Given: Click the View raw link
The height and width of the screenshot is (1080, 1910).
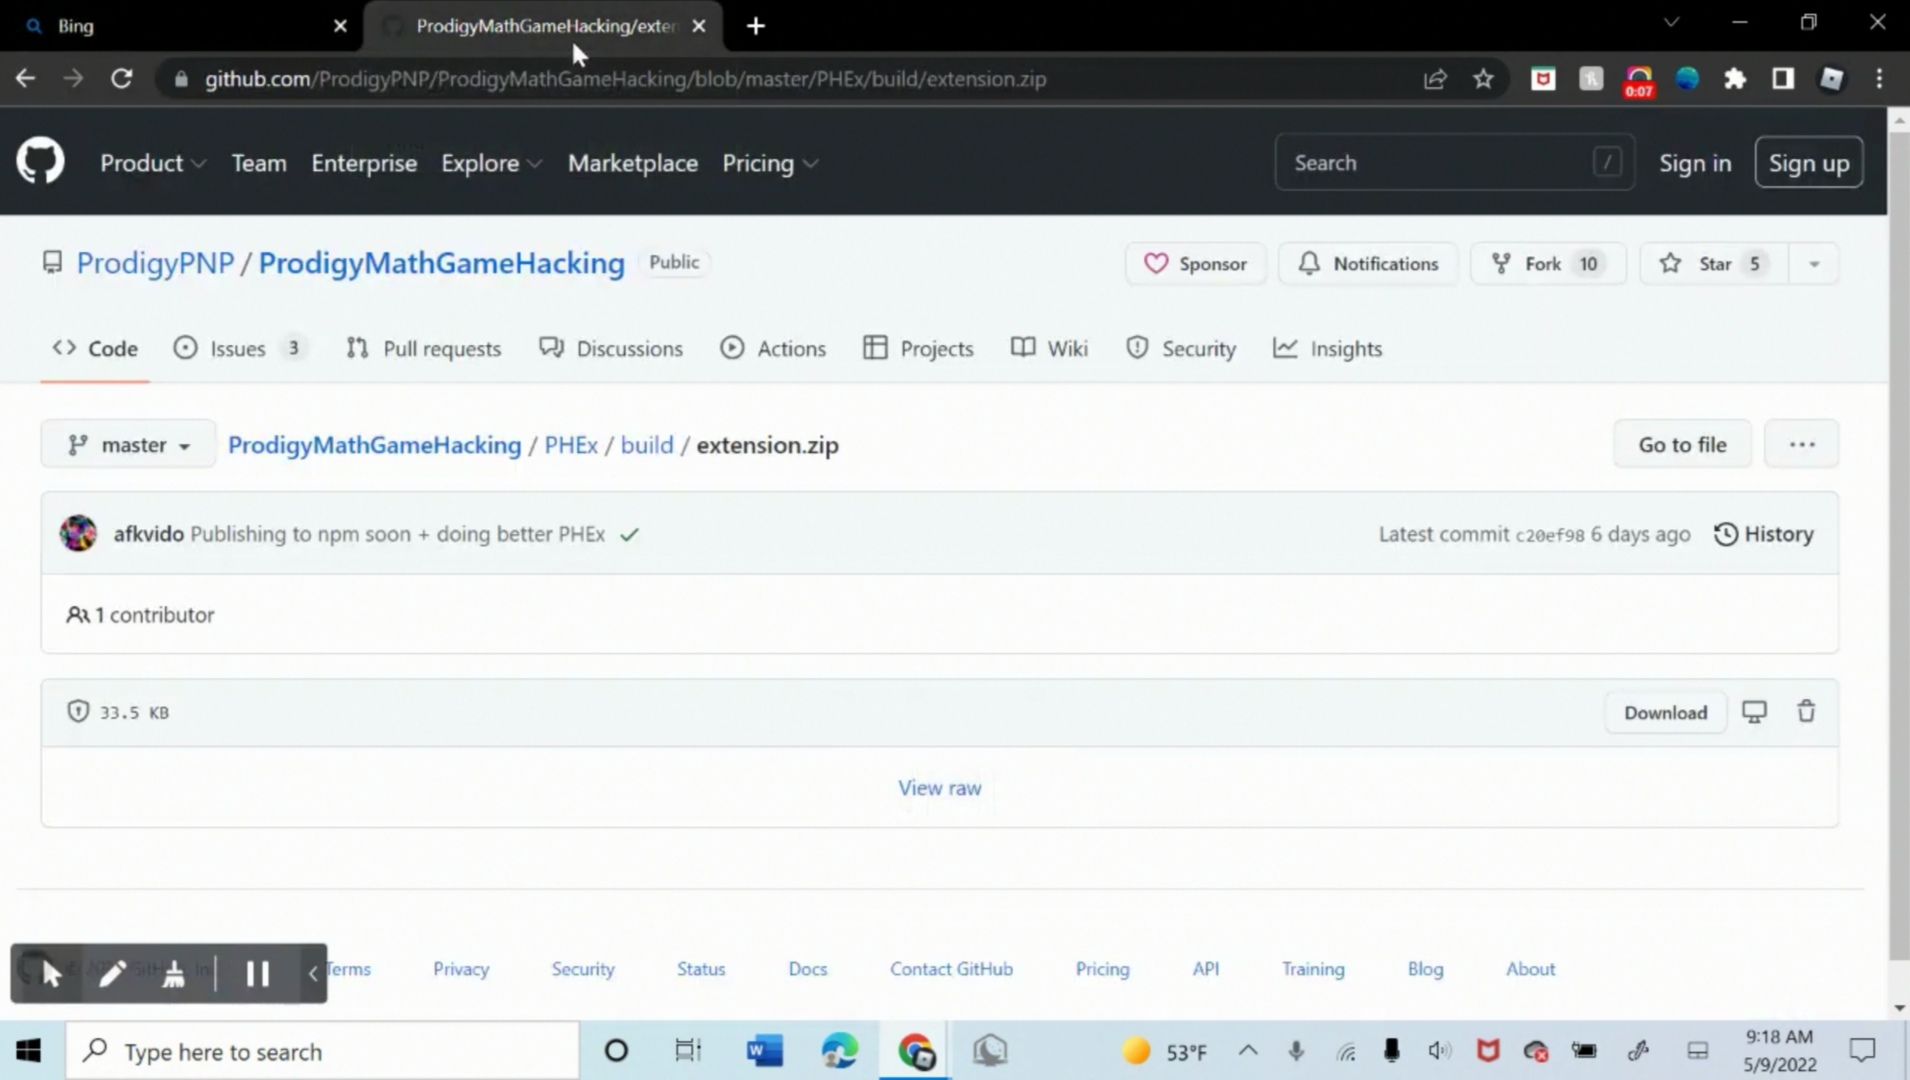Looking at the screenshot, I should click(939, 788).
